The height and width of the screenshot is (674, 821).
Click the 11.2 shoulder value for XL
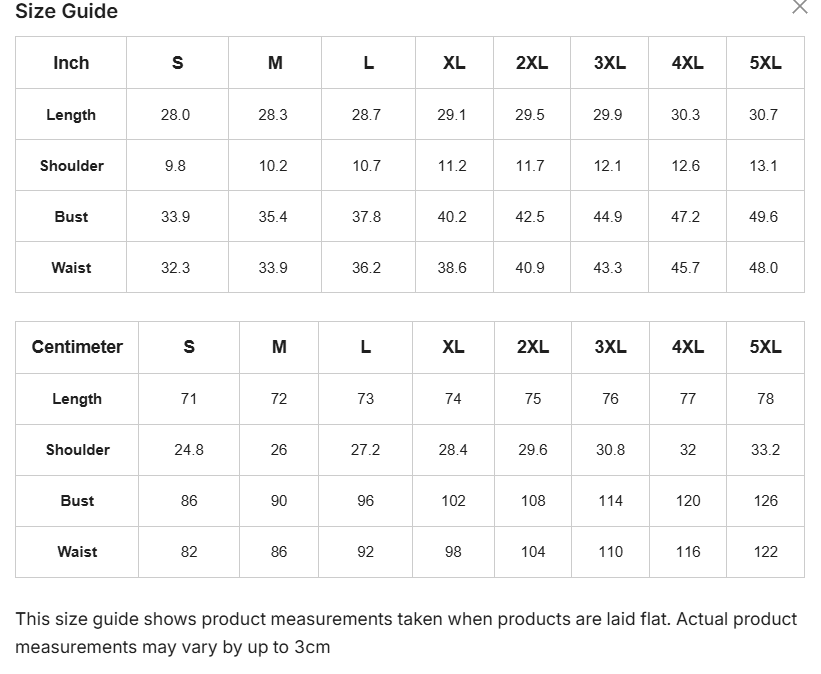452,166
